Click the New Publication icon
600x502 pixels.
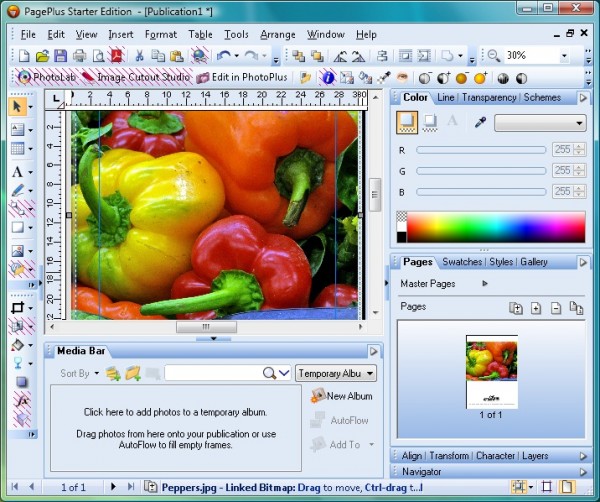(x=24, y=56)
